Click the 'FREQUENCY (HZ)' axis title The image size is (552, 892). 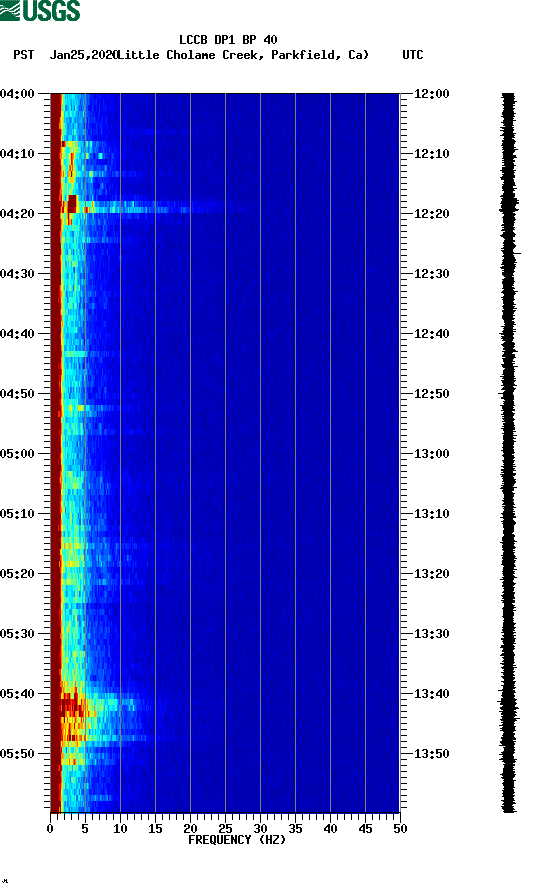tap(237, 840)
